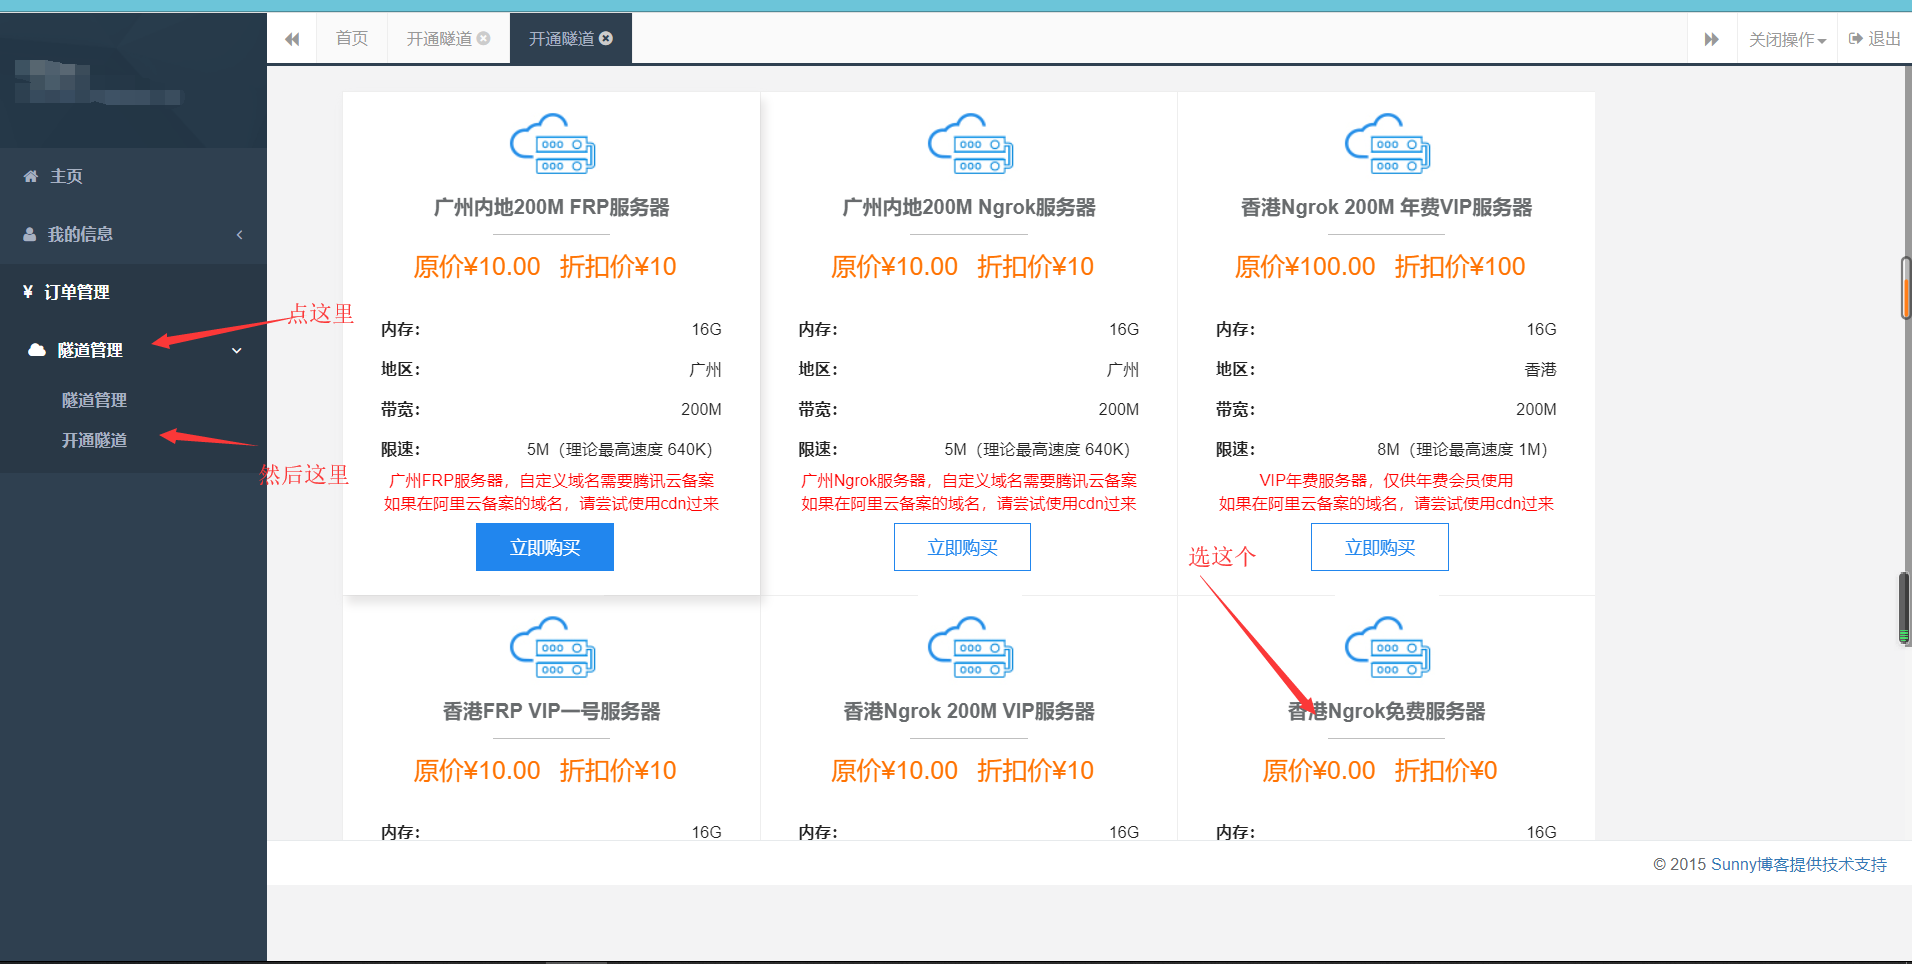
Task: Click 立即购买 for 香港Ngrok 200M 年费VIP服务器
Action: pos(1379,548)
